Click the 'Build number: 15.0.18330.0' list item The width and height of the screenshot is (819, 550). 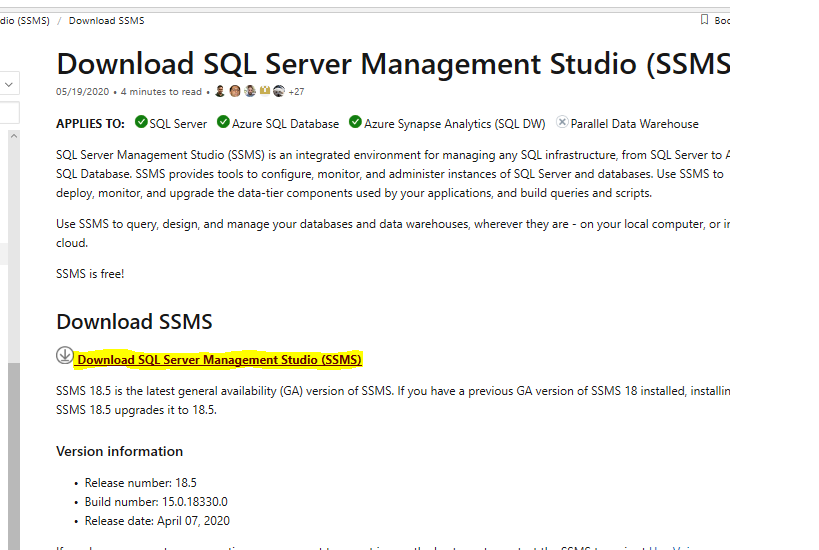(x=156, y=502)
